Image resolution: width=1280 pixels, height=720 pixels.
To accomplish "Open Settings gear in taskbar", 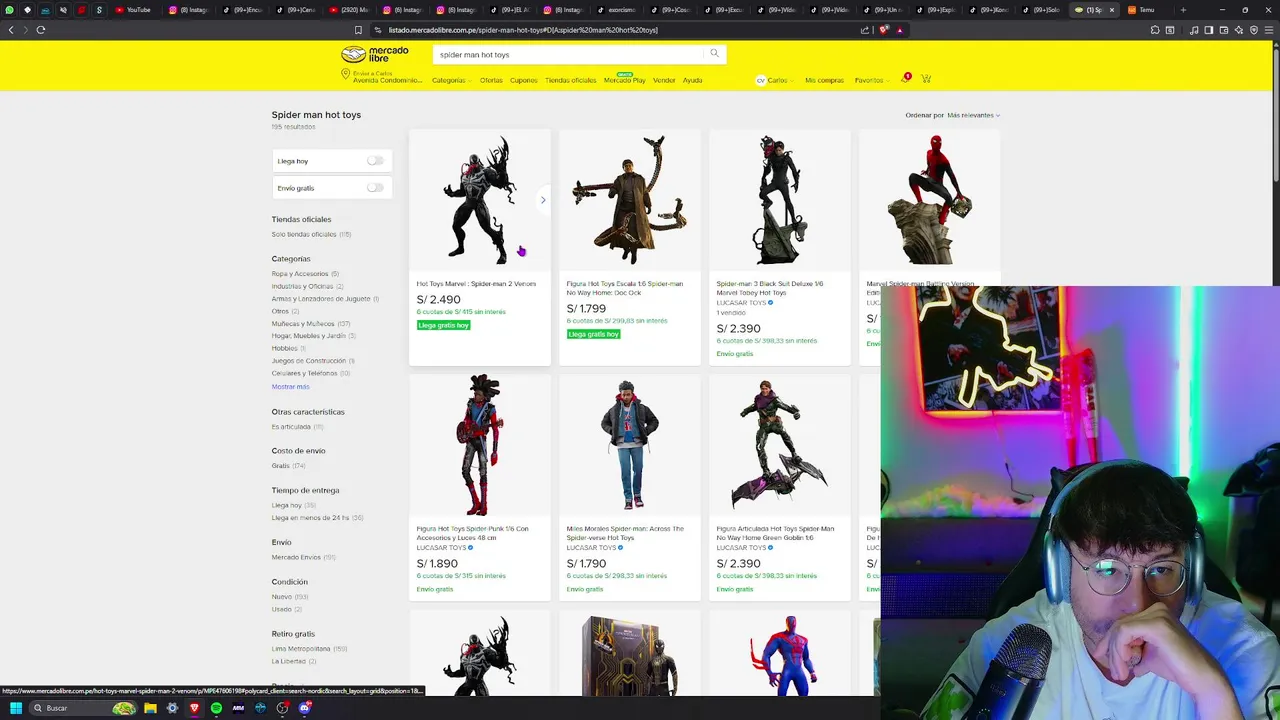I will pos(172,708).
